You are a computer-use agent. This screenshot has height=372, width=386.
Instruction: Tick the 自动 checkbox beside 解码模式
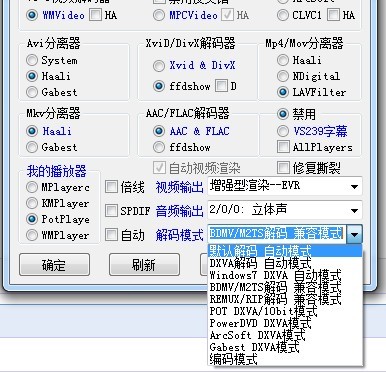click(x=111, y=235)
